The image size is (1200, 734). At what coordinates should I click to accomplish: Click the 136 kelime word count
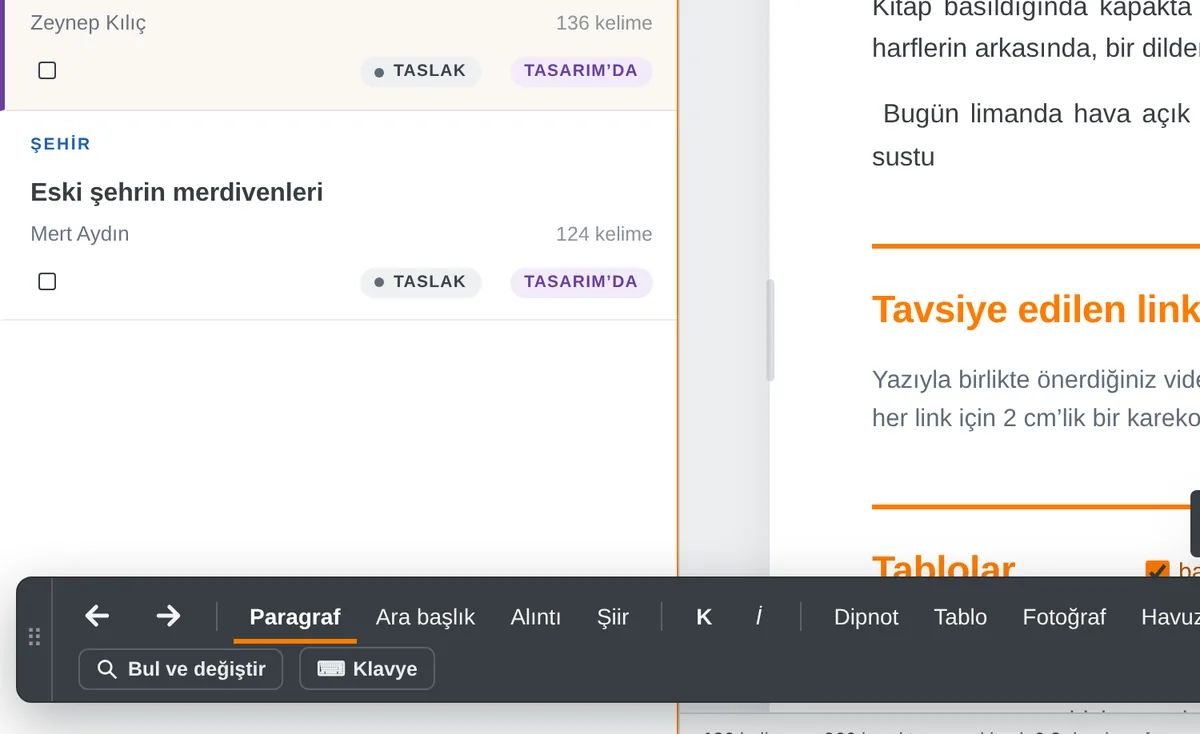tap(604, 23)
